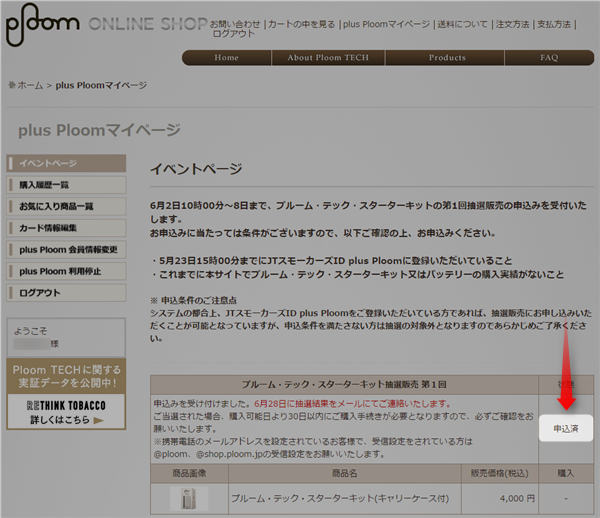
Task: Select the Home navigation tab
Action: pyautogui.click(x=227, y=58)
